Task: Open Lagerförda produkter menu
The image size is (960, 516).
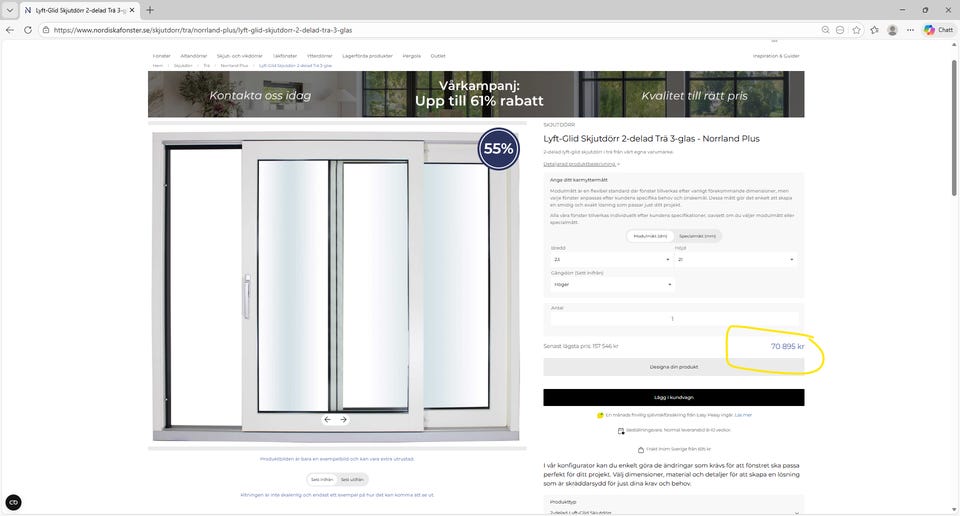Action: pyautogui.click(x=367, y=56)
